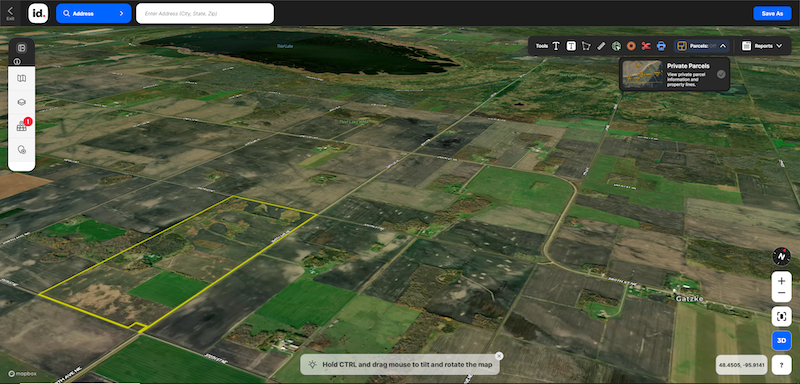Open the Address search type dropdown
The width and height of the screenshot is (800, 384).
tap(93, 13)
